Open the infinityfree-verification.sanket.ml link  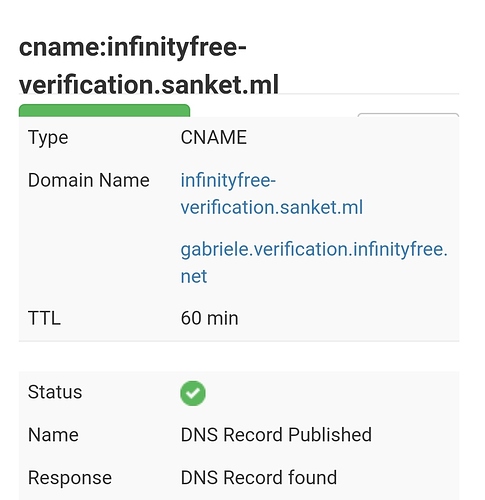271,194
